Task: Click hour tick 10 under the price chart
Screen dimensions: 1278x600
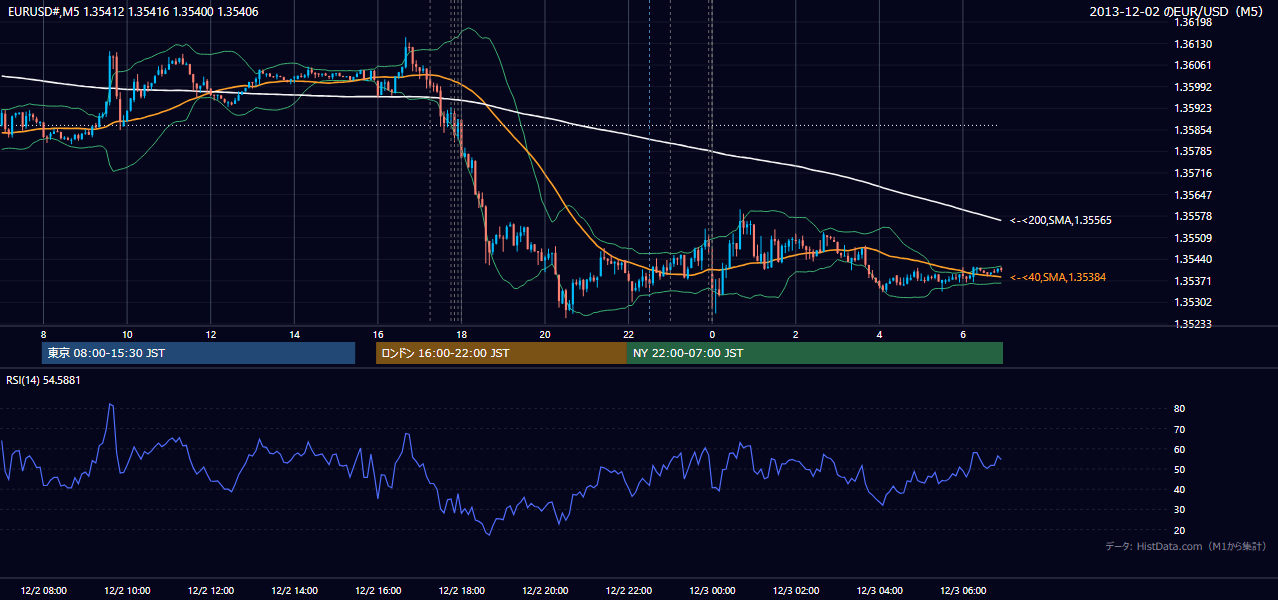Action: point(127,334)
